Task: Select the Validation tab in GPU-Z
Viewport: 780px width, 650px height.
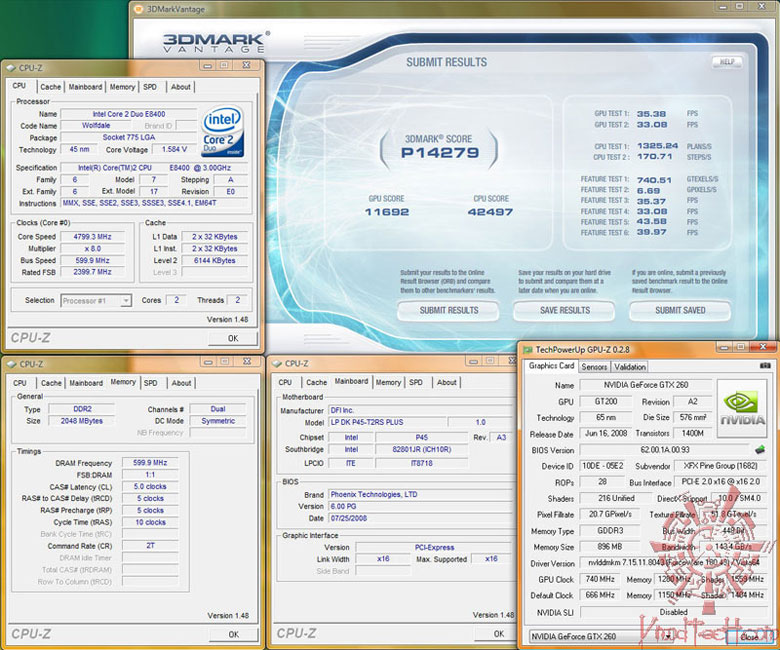Action: click(630, 367)
